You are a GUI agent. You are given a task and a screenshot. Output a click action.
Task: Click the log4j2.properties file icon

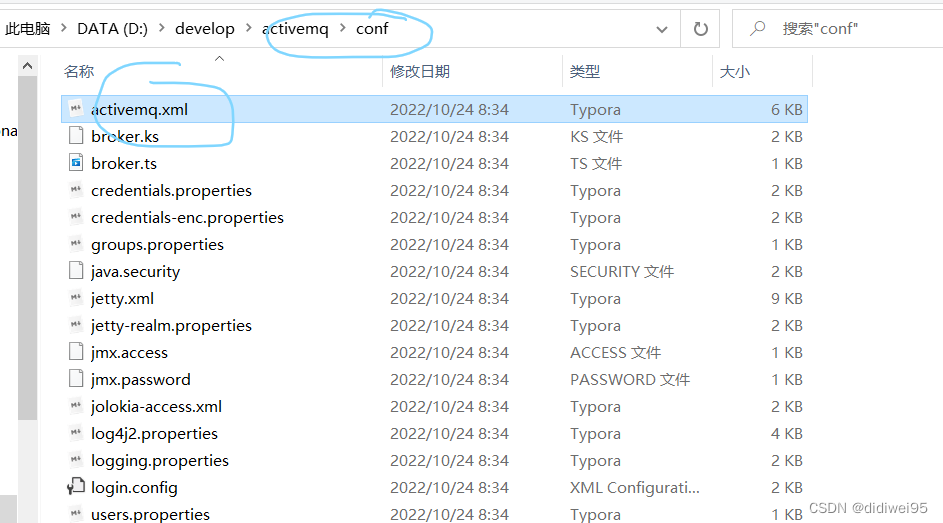click(x=76, y=433)
